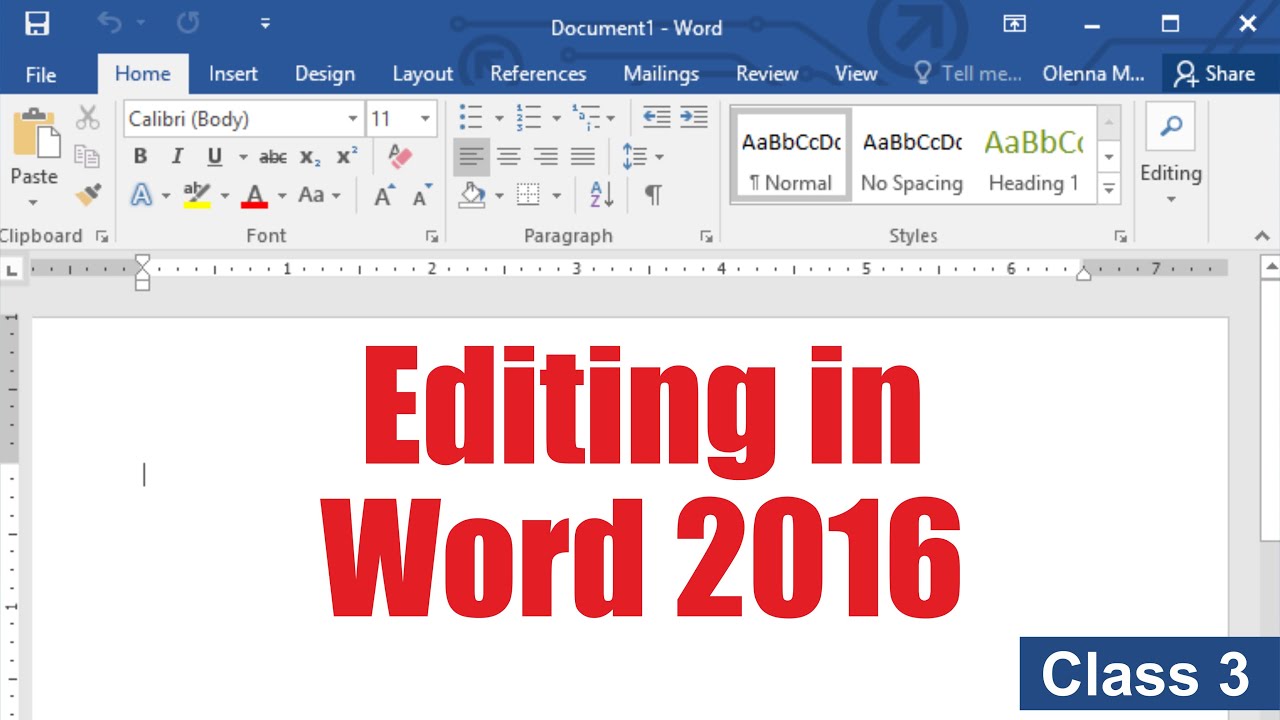Expand the Styles gallery More arrow
This screenshot has height=720, width=1280.
(x=1109, y=187)
